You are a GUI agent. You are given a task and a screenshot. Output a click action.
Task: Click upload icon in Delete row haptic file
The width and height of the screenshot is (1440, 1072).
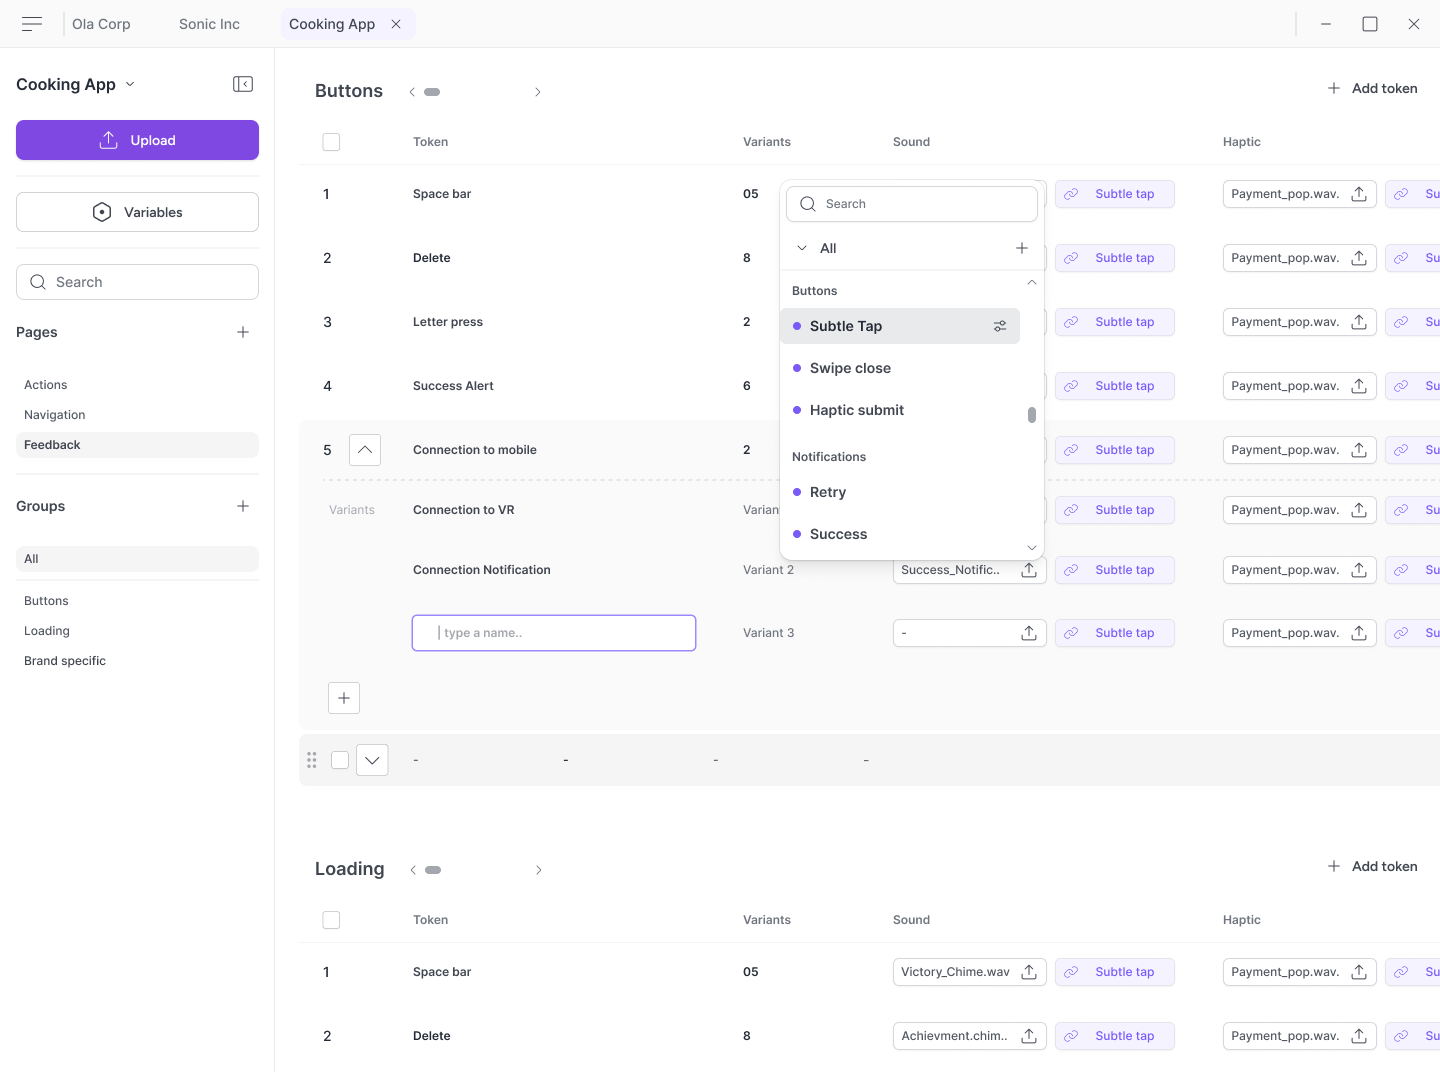[1359, 258]
